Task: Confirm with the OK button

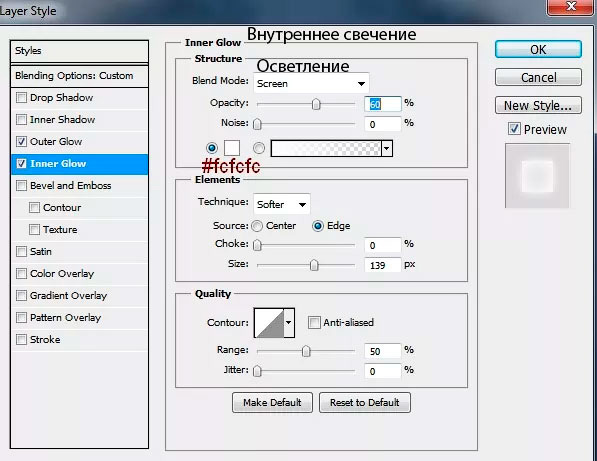Action: pos(538,49)
